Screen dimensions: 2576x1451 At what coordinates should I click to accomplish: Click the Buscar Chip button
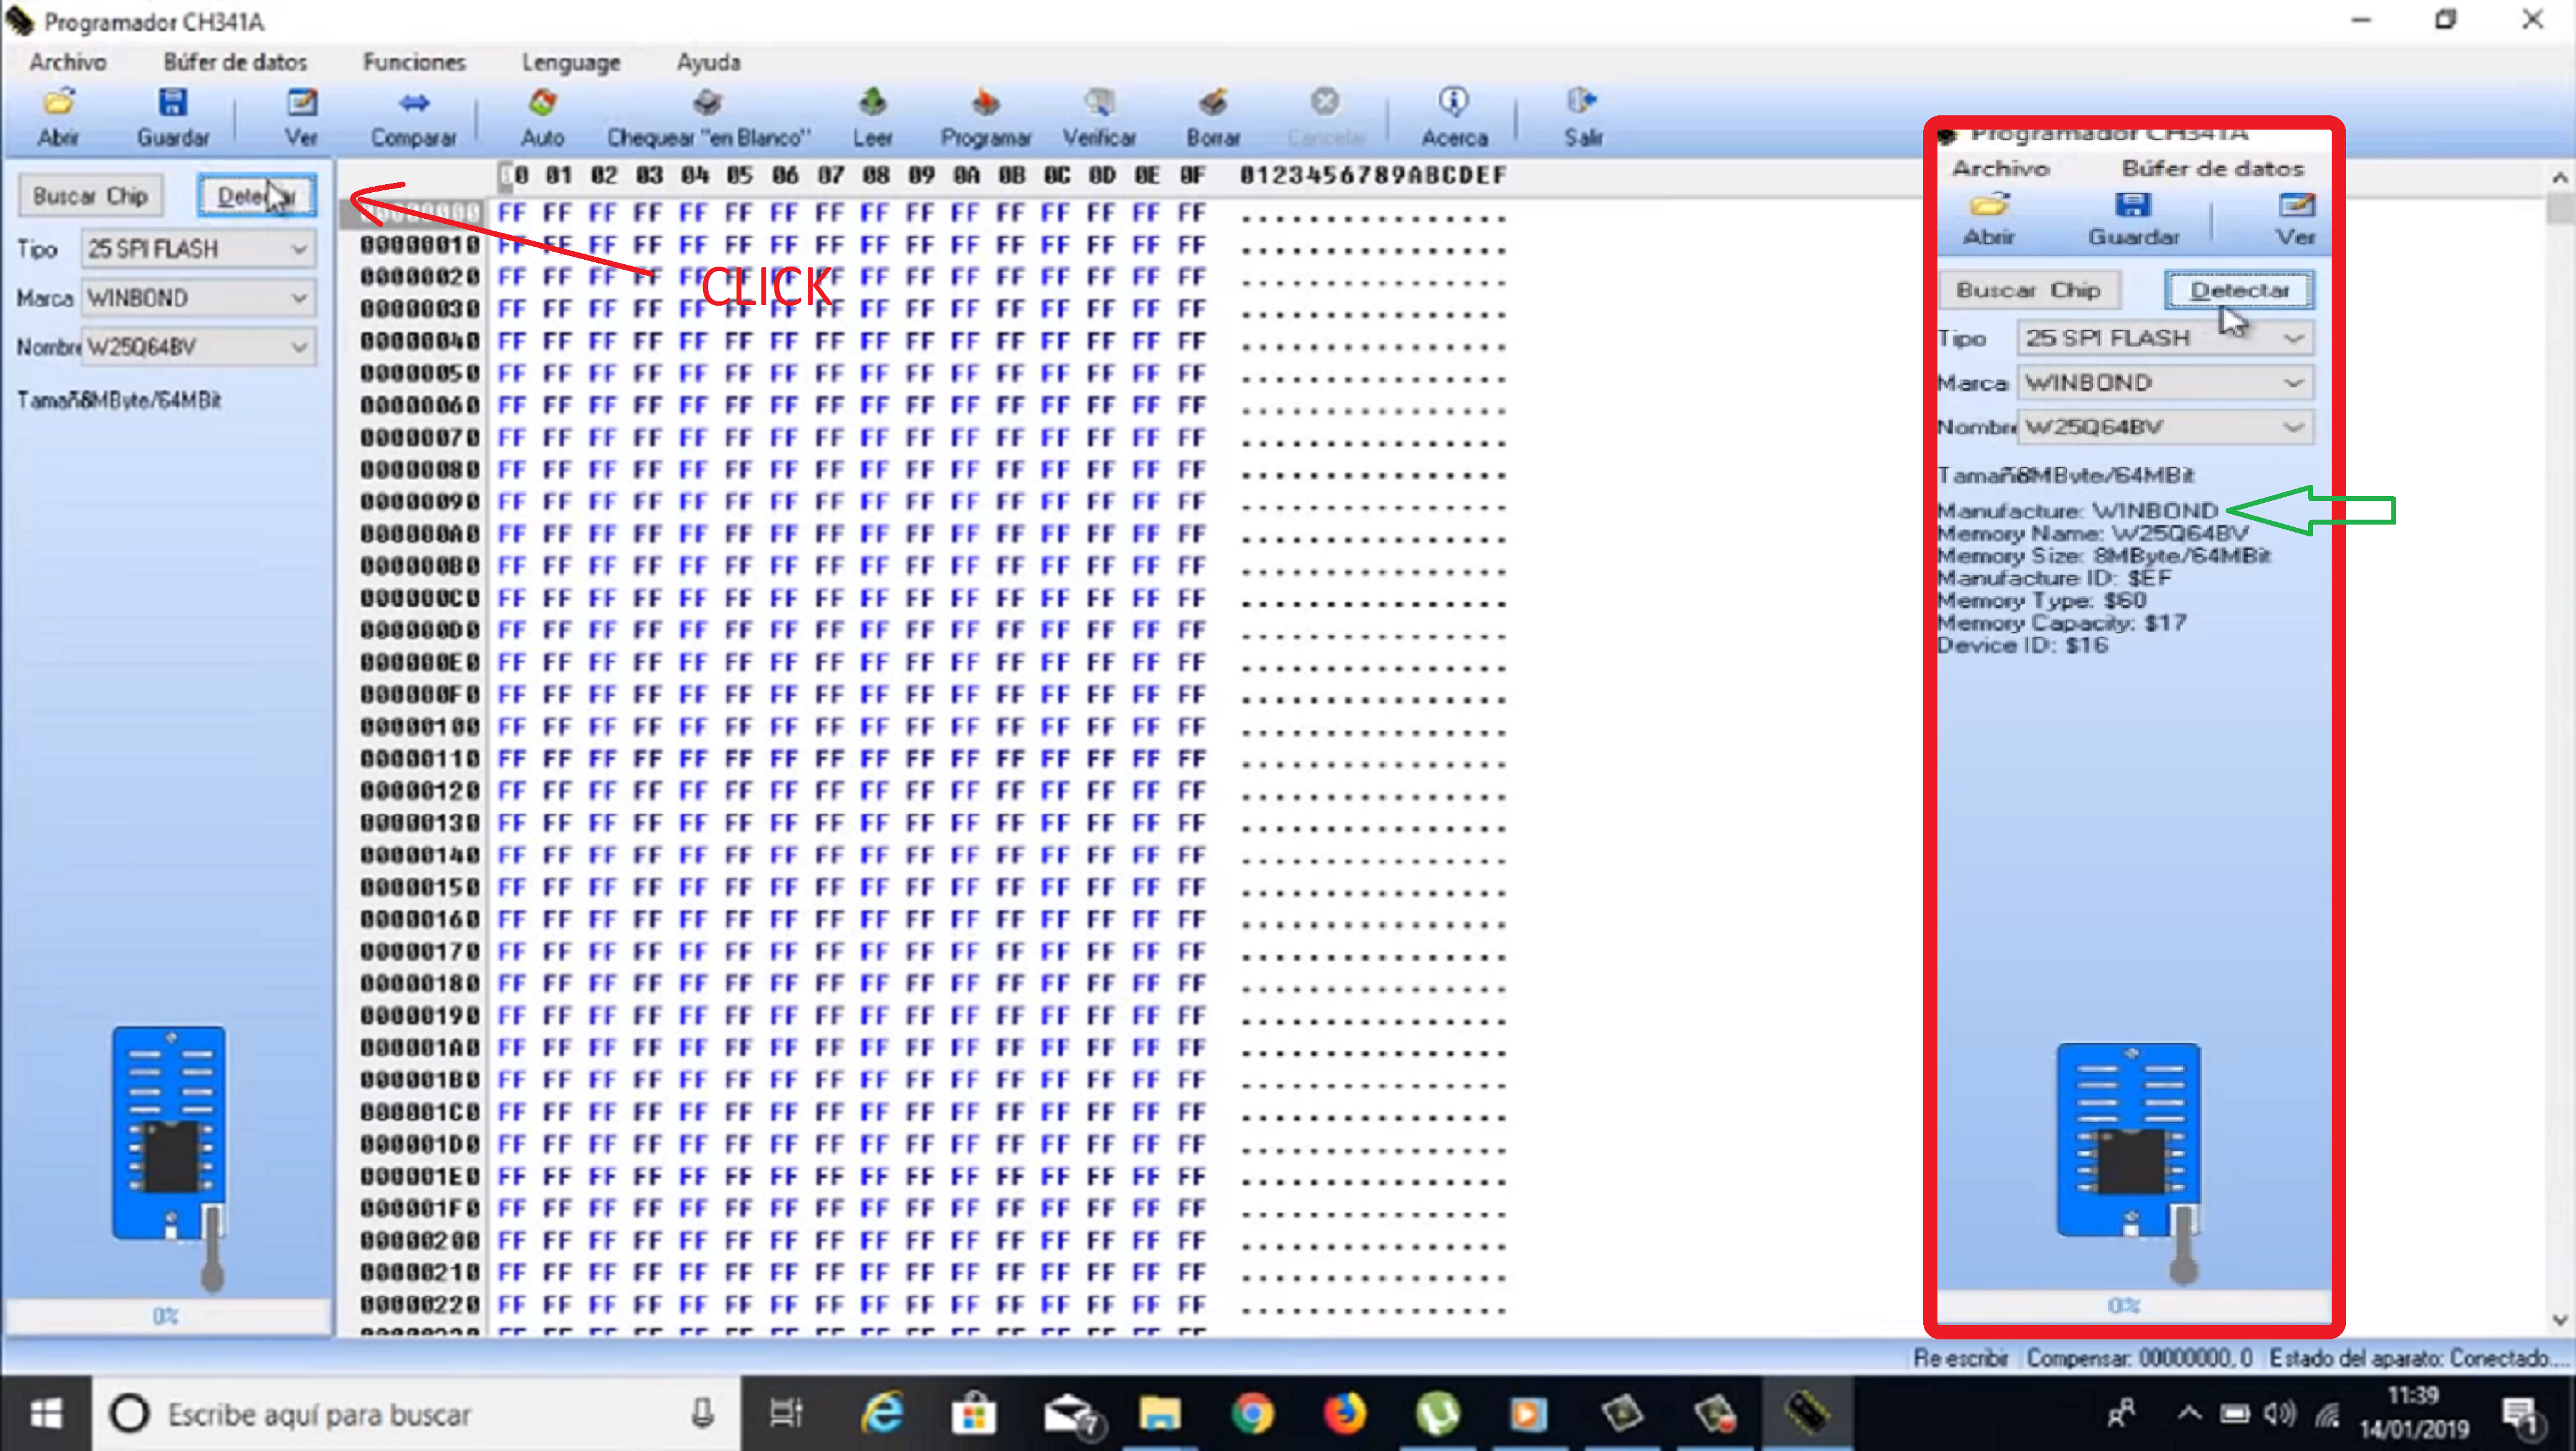[91, 196]
